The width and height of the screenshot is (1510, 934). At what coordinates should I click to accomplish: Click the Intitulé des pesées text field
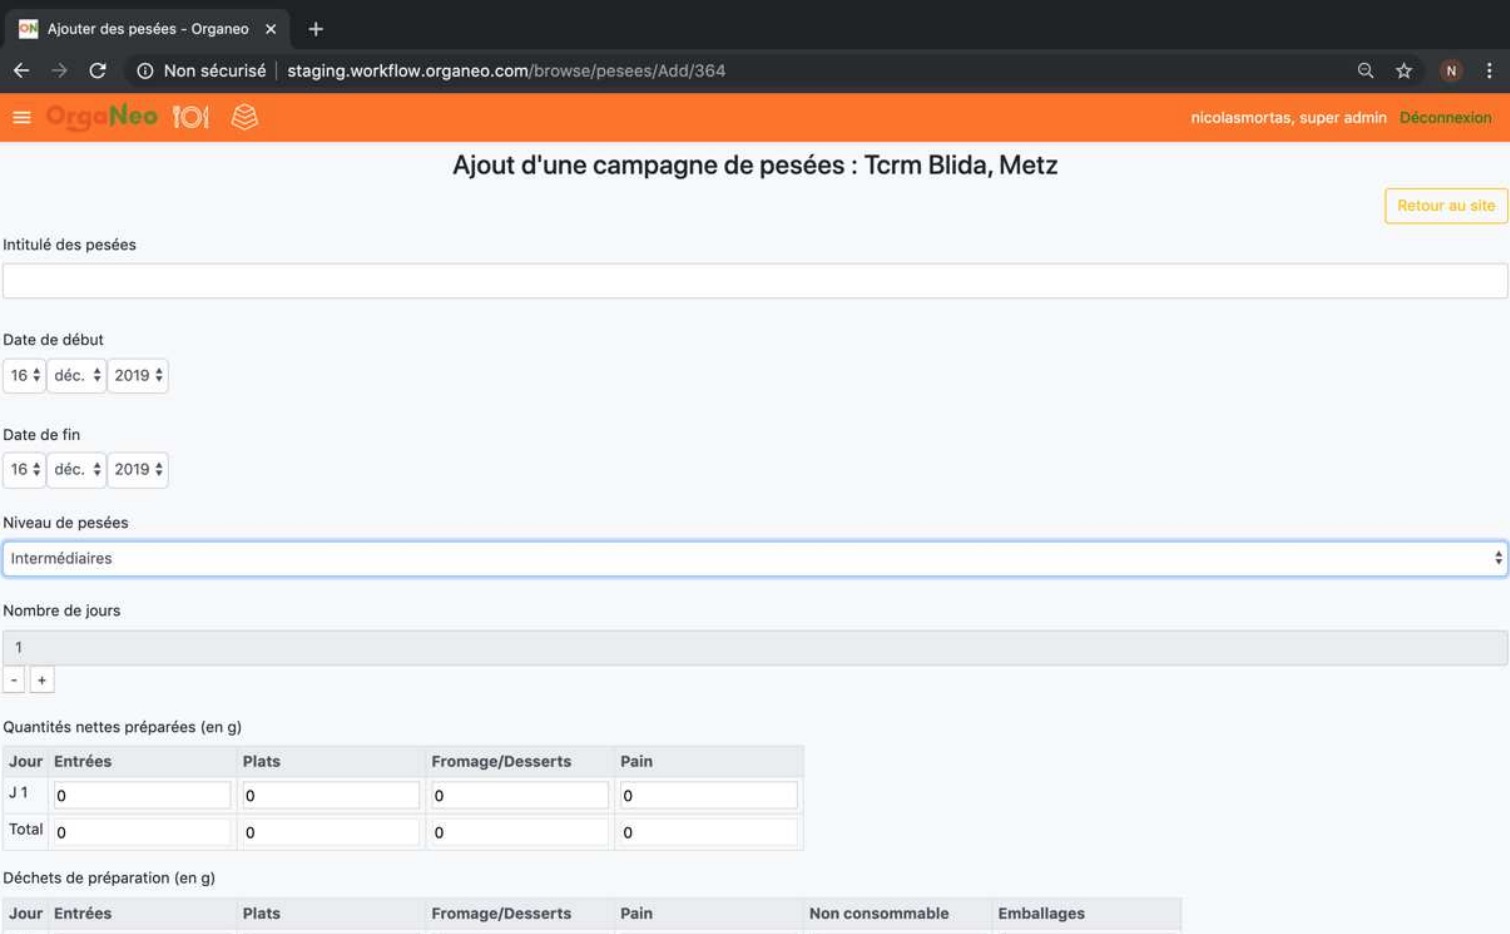[x=754, y=281]
